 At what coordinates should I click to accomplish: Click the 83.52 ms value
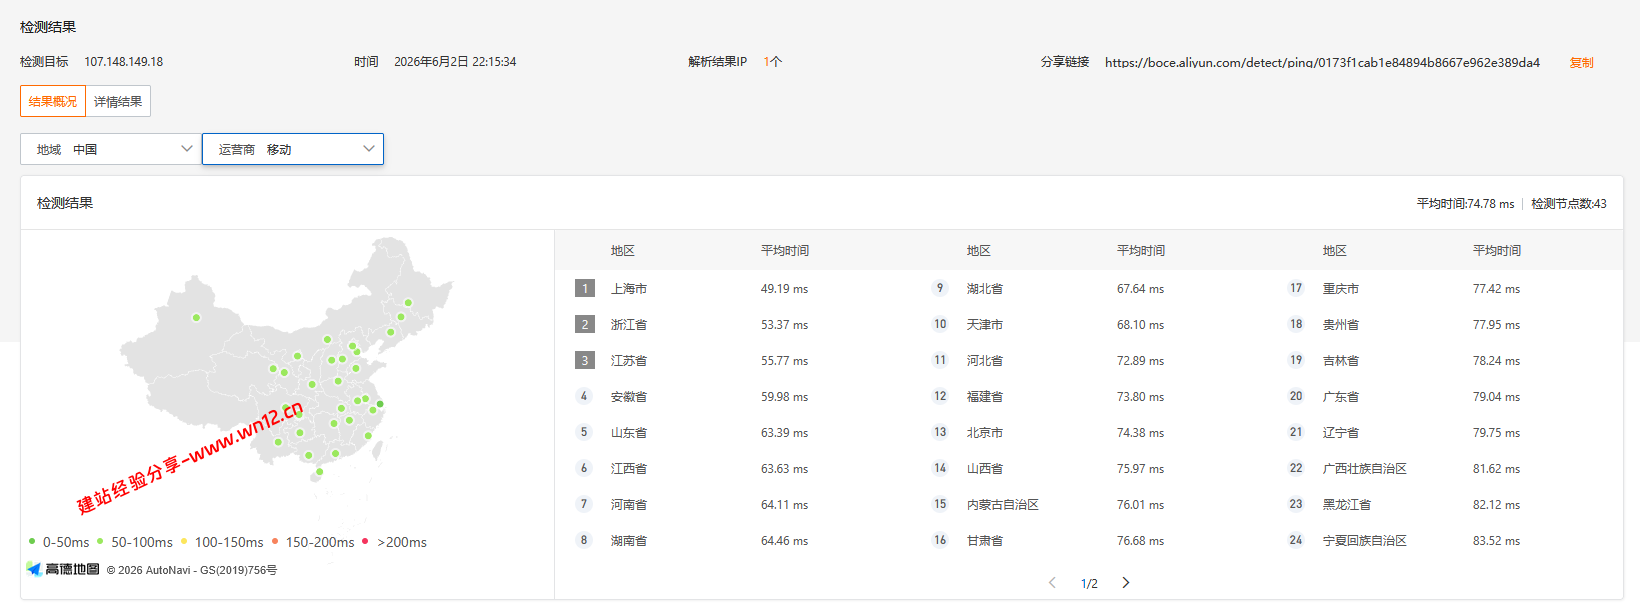(1496, 541)
